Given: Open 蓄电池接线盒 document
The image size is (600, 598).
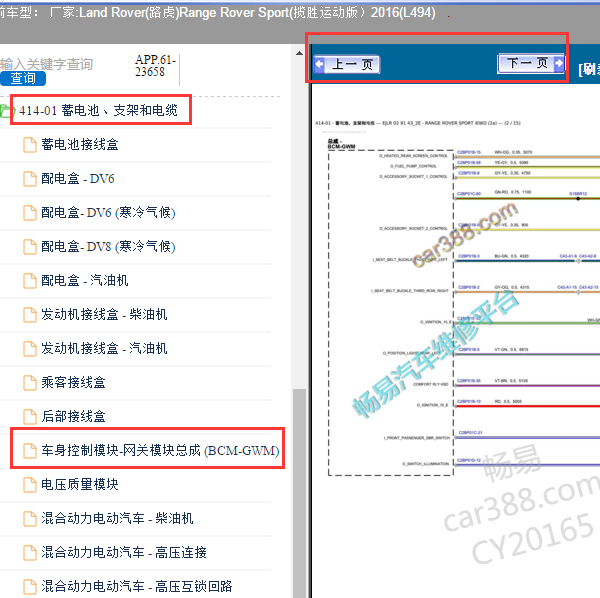Looking at the screenshot, I should click(x=80, y=145).
